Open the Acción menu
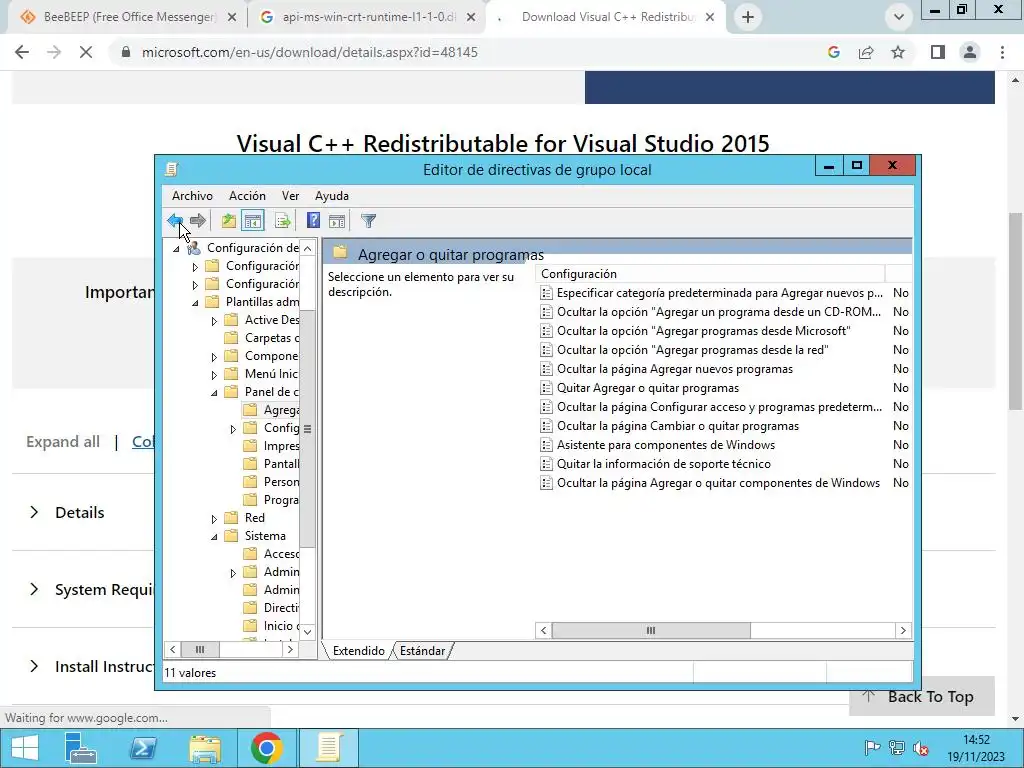This screenshot has width=1024, height=768. 247,196
